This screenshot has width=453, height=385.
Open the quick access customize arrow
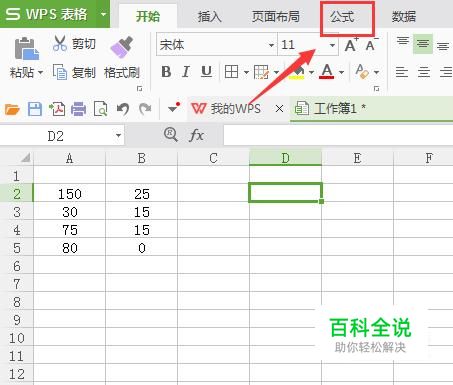[x=174, y=108]
